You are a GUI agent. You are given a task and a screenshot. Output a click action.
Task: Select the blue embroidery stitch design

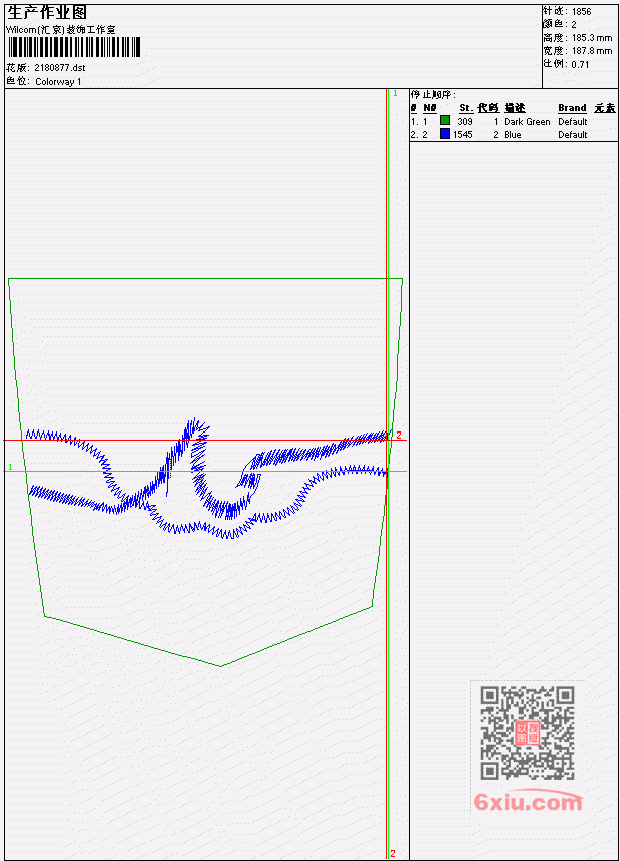click(209, 478)
